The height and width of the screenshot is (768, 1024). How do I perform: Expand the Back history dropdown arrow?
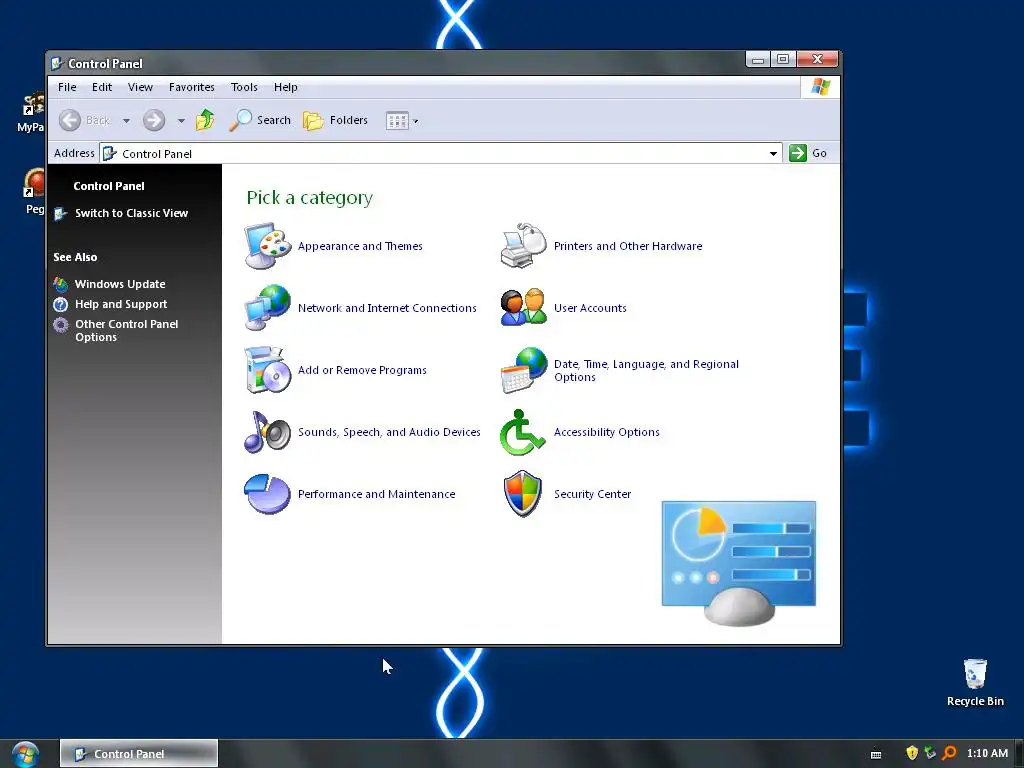tap(126, 121)
